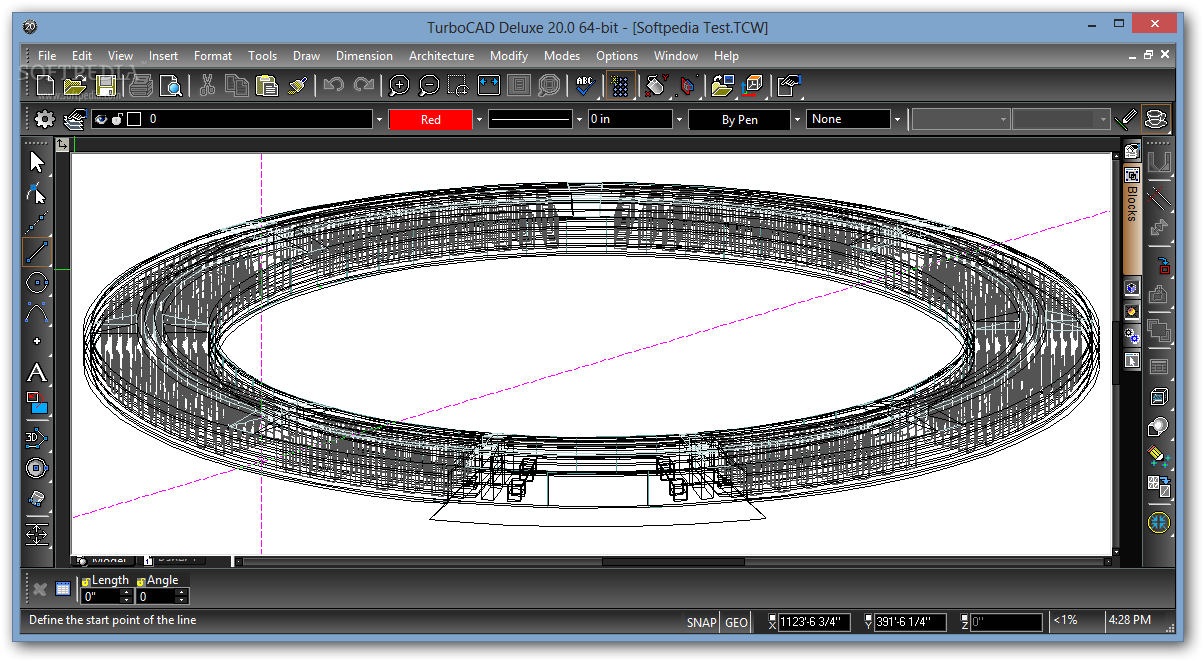
Task: Run spell check with the ABC icon
Action: click(x=585, y=86)
